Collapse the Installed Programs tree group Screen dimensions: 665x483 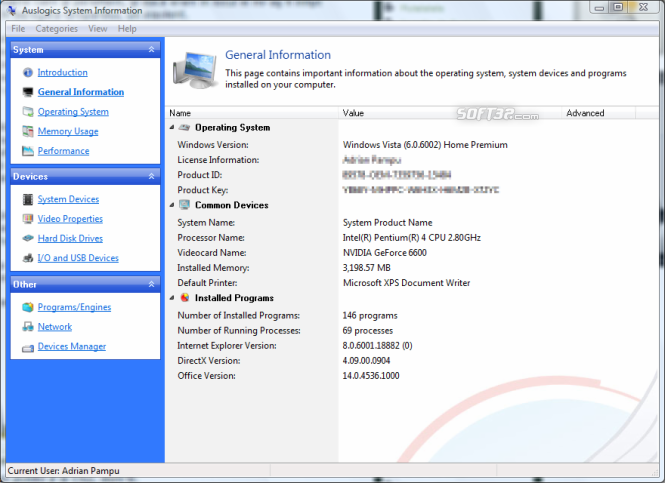click(x=172, y=298)
